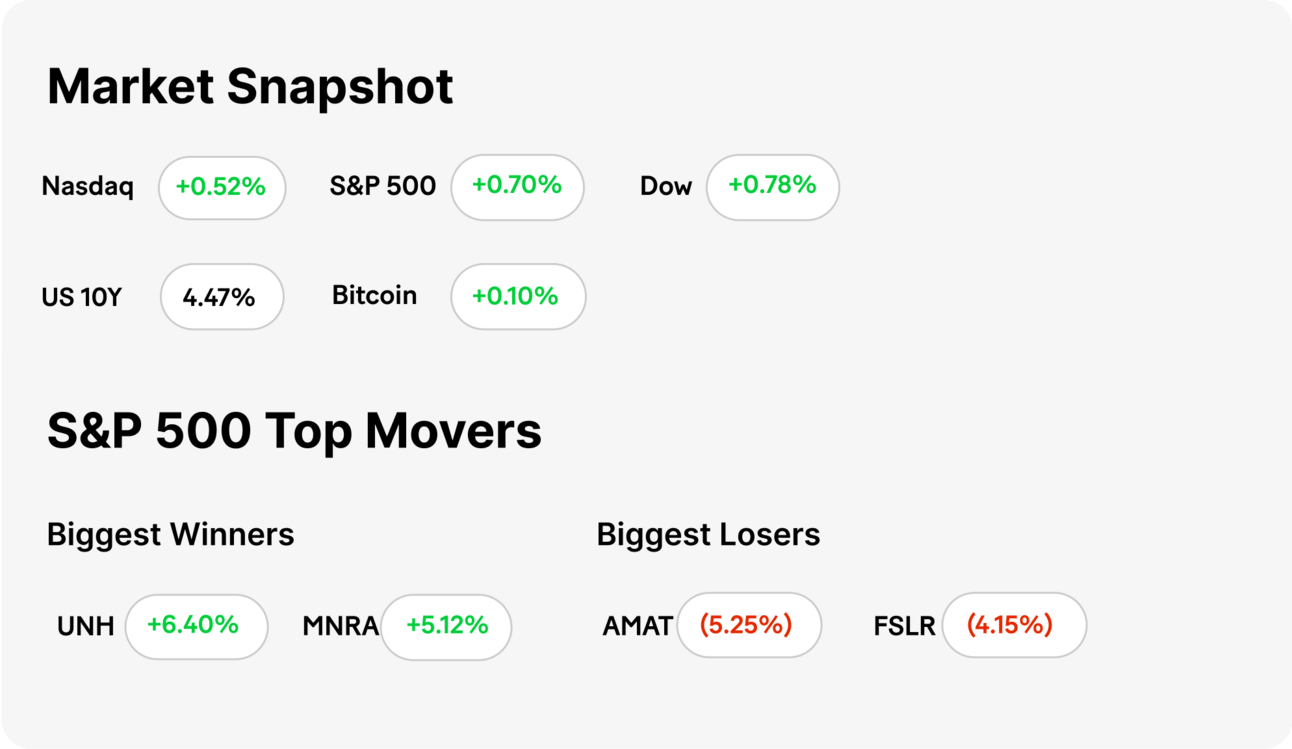The image size is (1292, 749).
Task: Open the FSLR (4.15%) pill
Action: click(1014, 625)
